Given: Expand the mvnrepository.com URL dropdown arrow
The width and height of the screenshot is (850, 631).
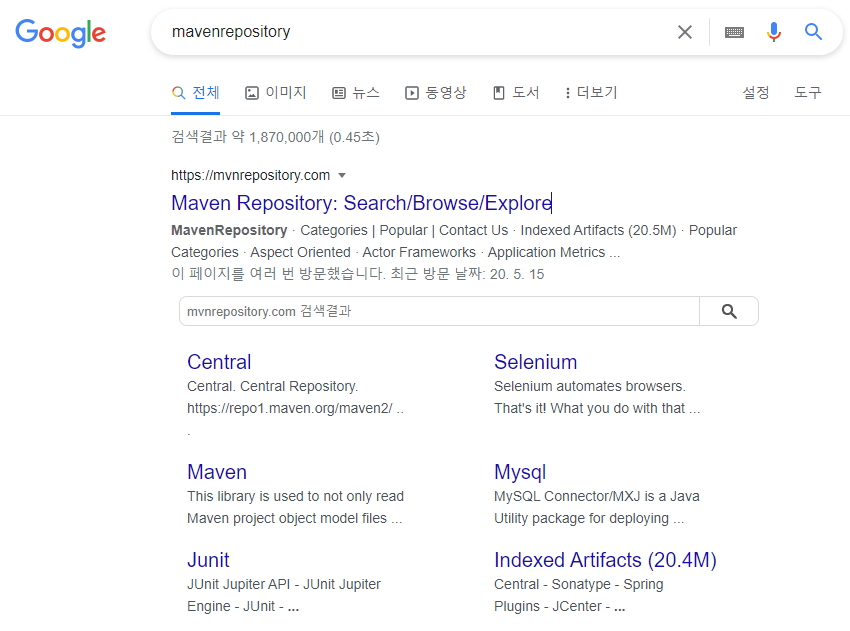Looking at the screenshot, I should coord(342,176).
